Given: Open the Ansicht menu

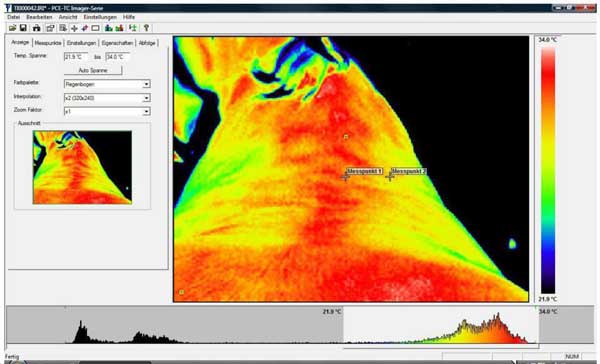Looking at the screenshot, I should pos(68,17).
